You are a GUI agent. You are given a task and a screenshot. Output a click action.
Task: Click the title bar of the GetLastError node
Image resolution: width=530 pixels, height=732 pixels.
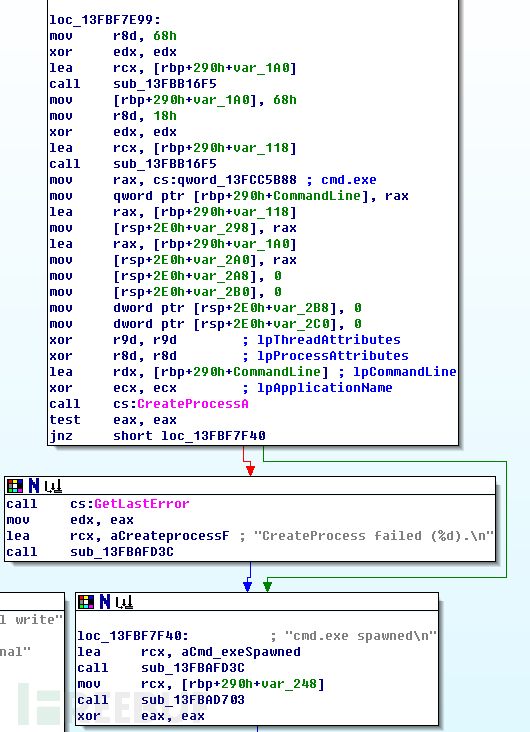tap(250, 486)
